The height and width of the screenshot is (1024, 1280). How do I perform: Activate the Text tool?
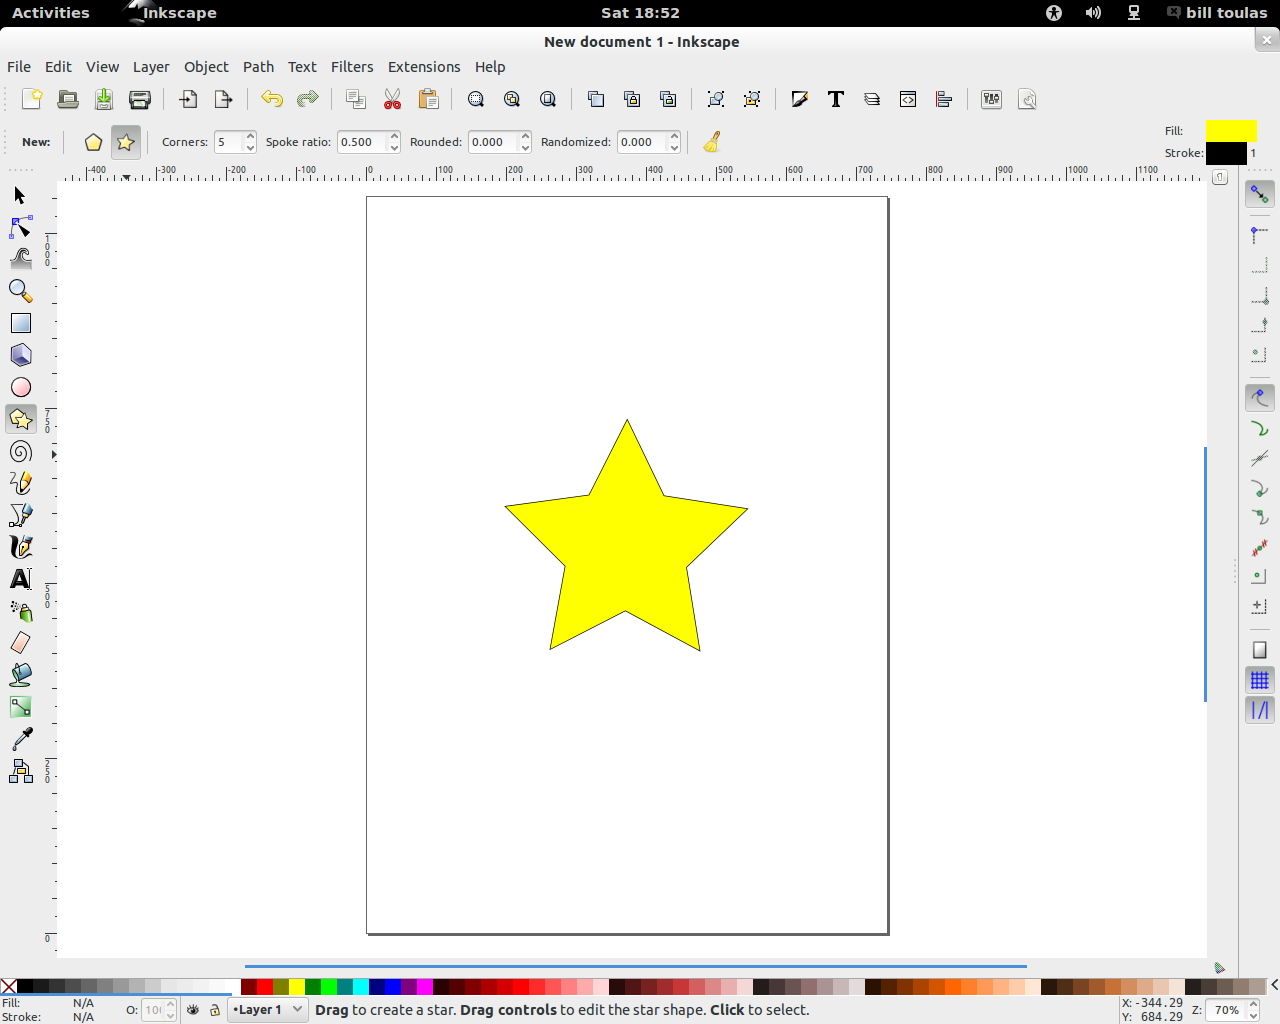[20, 578]
